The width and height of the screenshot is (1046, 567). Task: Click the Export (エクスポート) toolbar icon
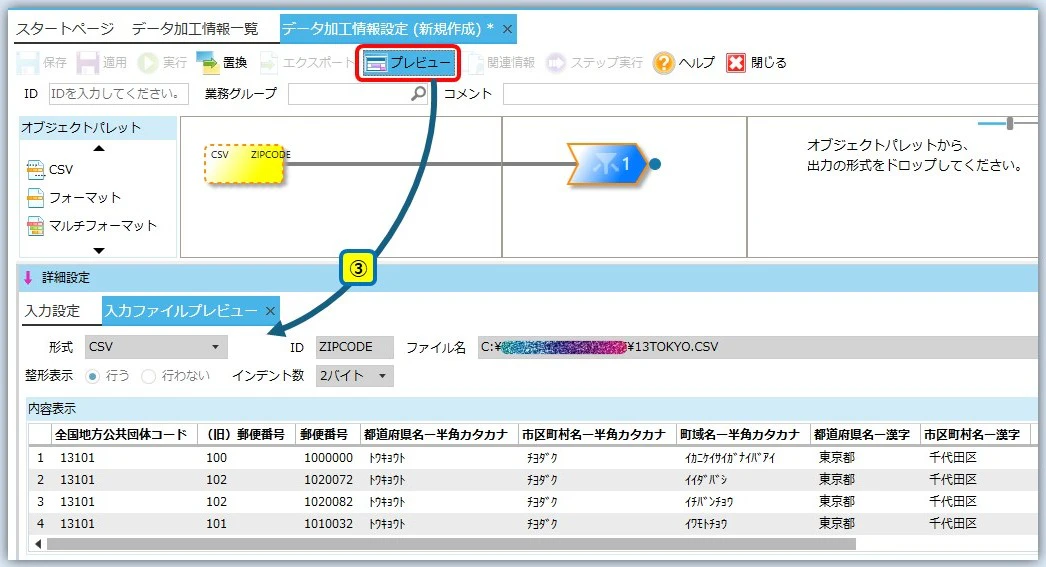click(268, 63)
